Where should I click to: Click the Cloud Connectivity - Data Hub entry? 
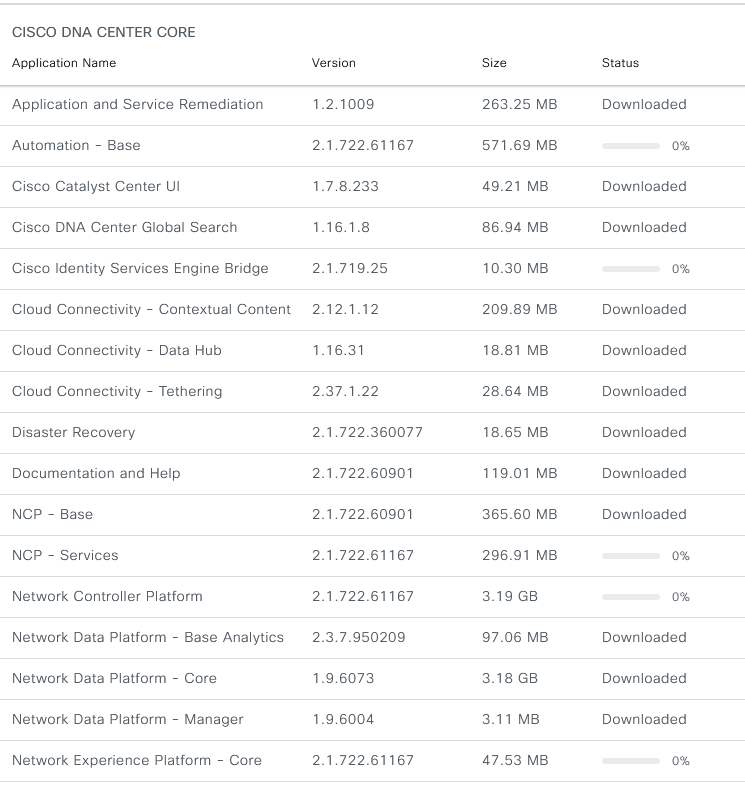(117, 350)
